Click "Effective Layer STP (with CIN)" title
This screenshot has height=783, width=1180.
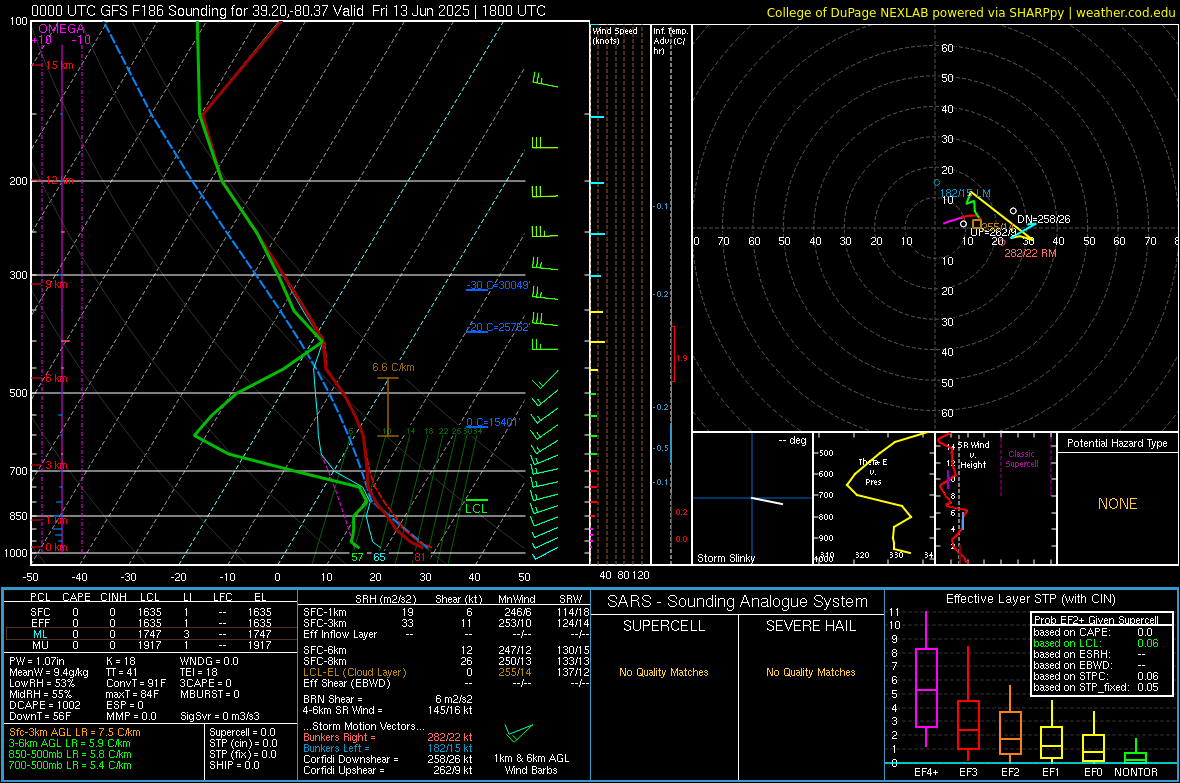[x=1030, y=599]
